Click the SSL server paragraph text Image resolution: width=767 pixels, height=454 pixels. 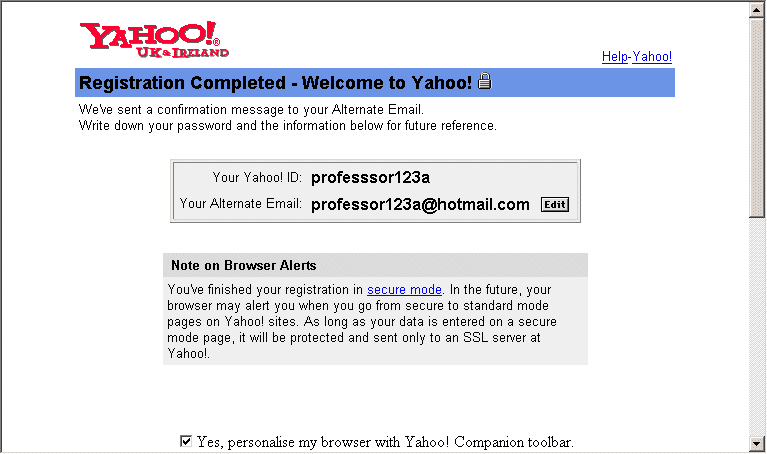point(362,321)
